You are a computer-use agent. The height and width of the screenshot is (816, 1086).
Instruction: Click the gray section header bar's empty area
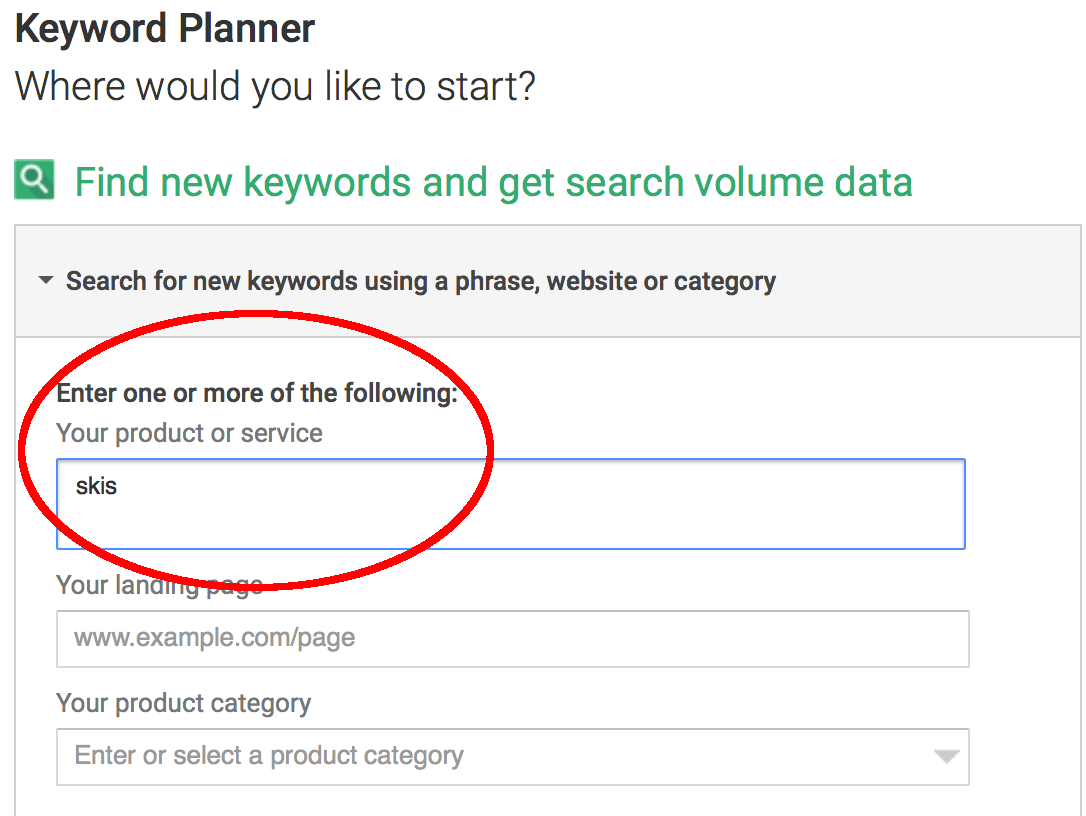pos(930,281)
